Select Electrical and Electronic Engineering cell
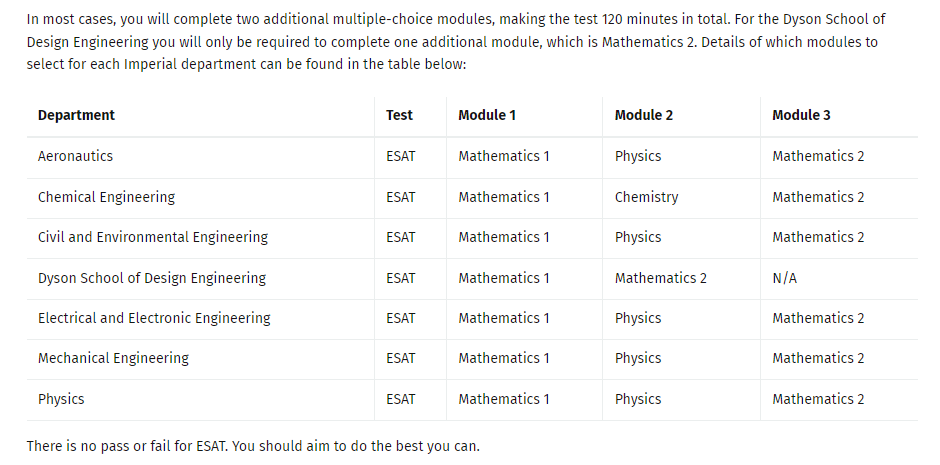This screenshot has height=465, width=940. click(154, 318)
